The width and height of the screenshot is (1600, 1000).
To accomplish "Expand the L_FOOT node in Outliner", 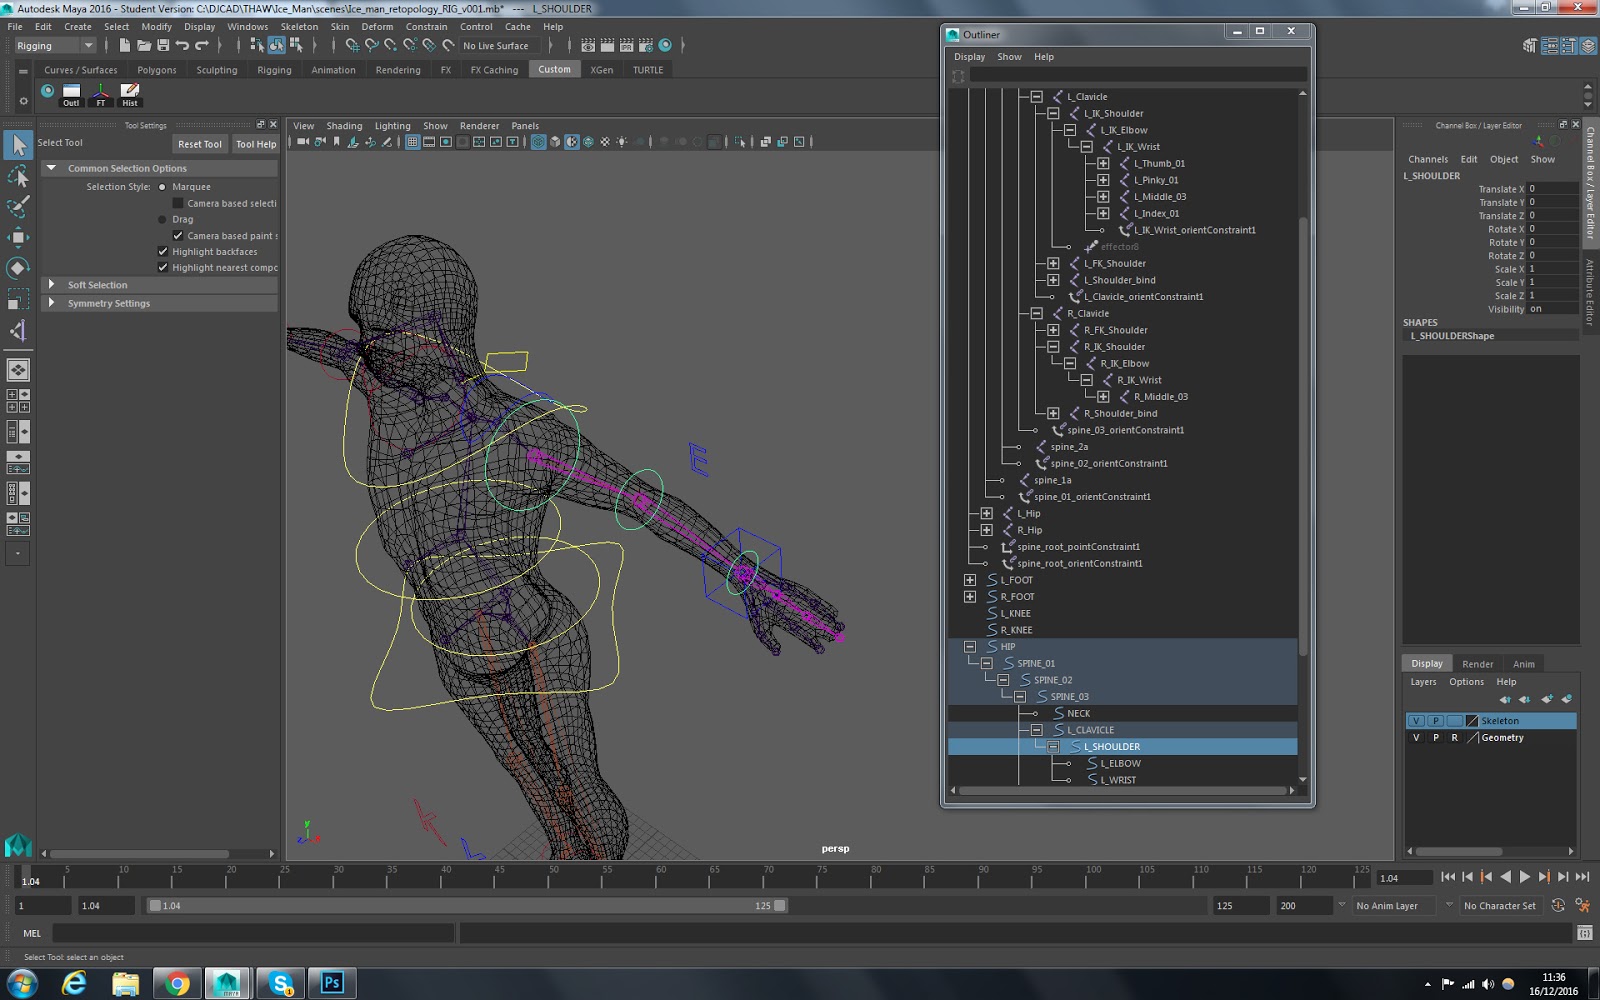I will [969, 580].
